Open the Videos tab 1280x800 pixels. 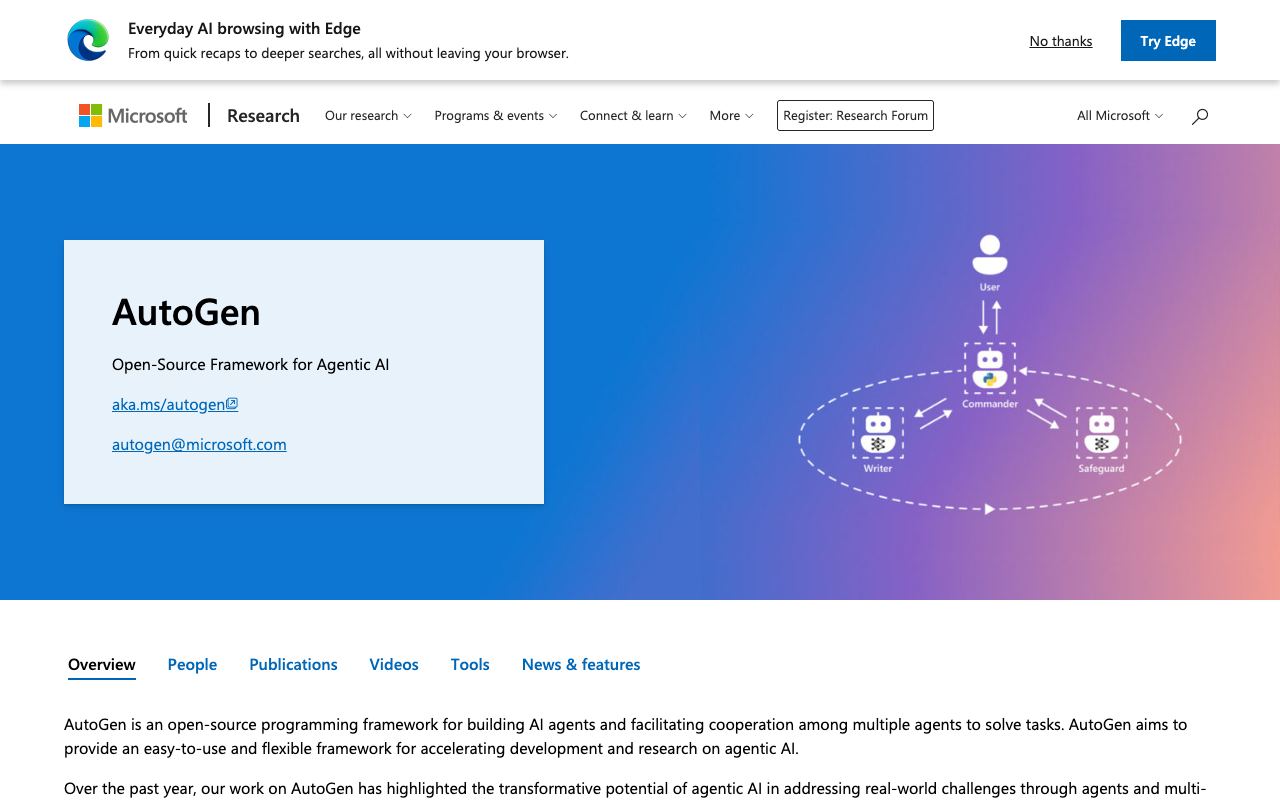coord(394,664)
